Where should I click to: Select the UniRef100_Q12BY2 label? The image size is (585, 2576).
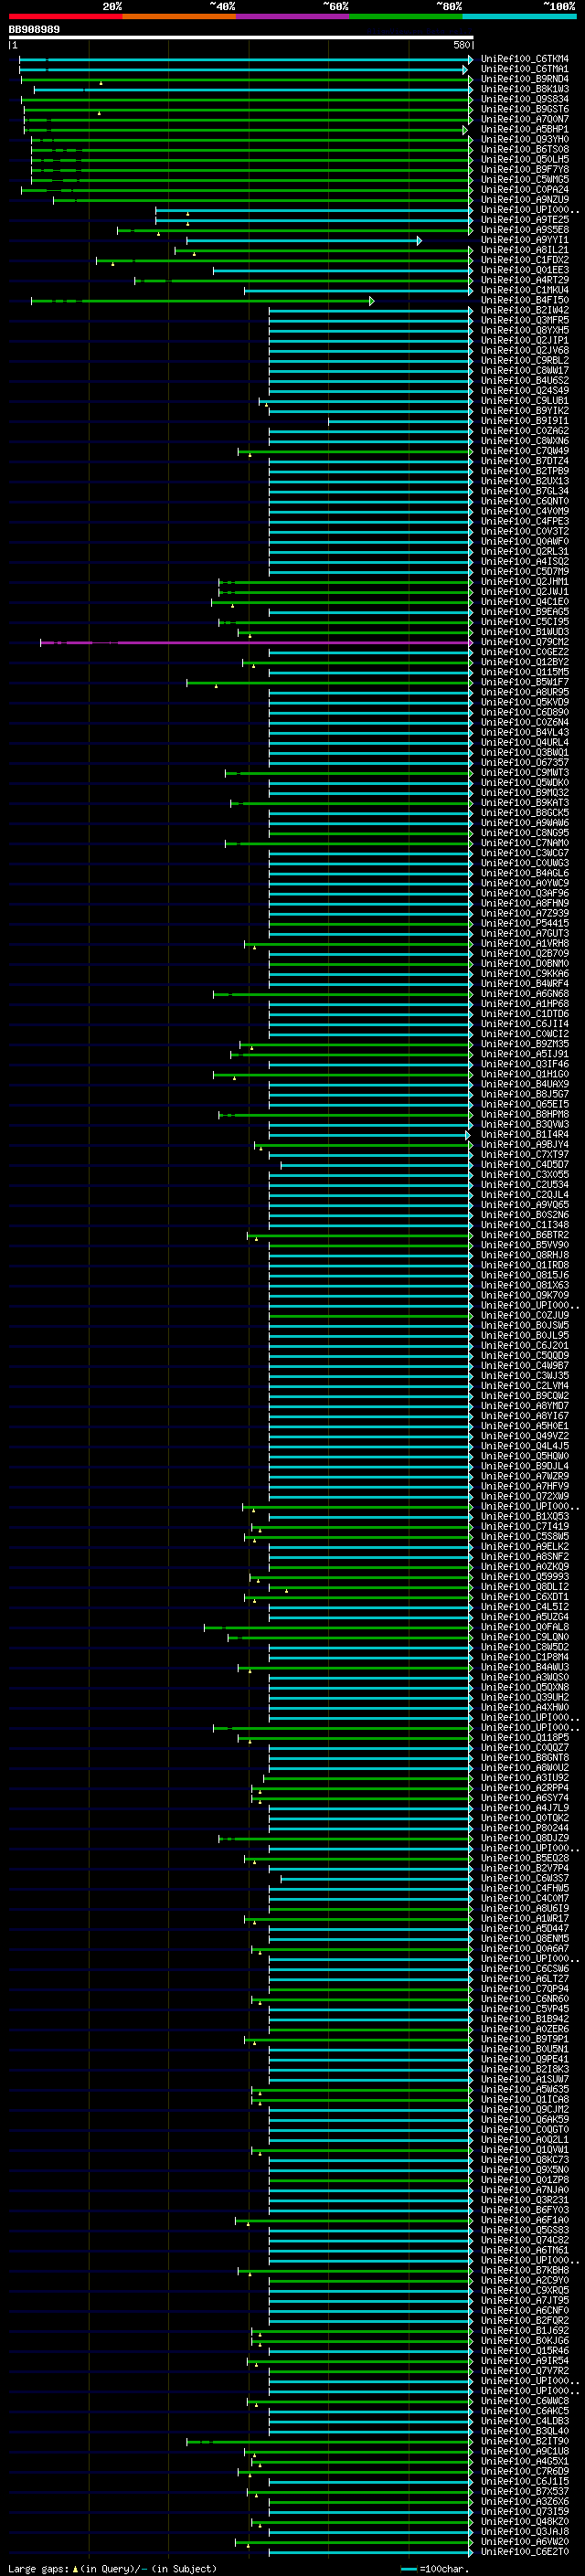pos(525,662)
